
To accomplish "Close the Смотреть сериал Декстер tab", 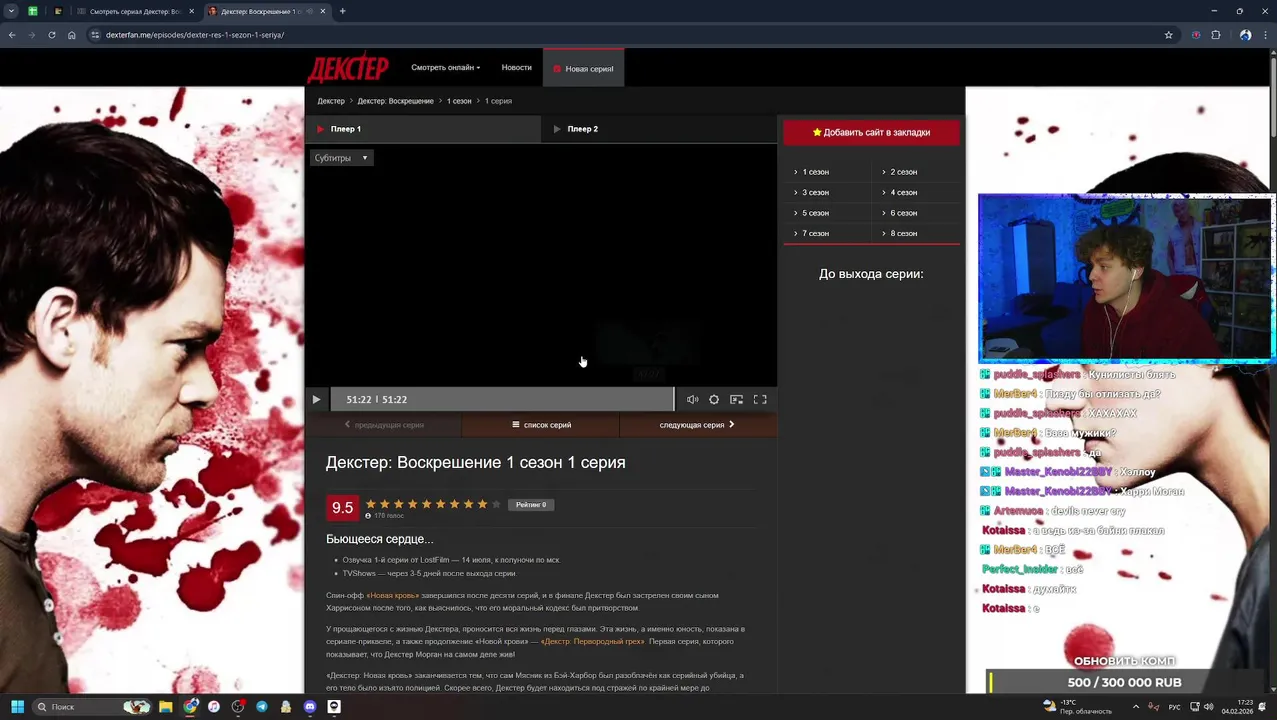I will tap(192, 11).
